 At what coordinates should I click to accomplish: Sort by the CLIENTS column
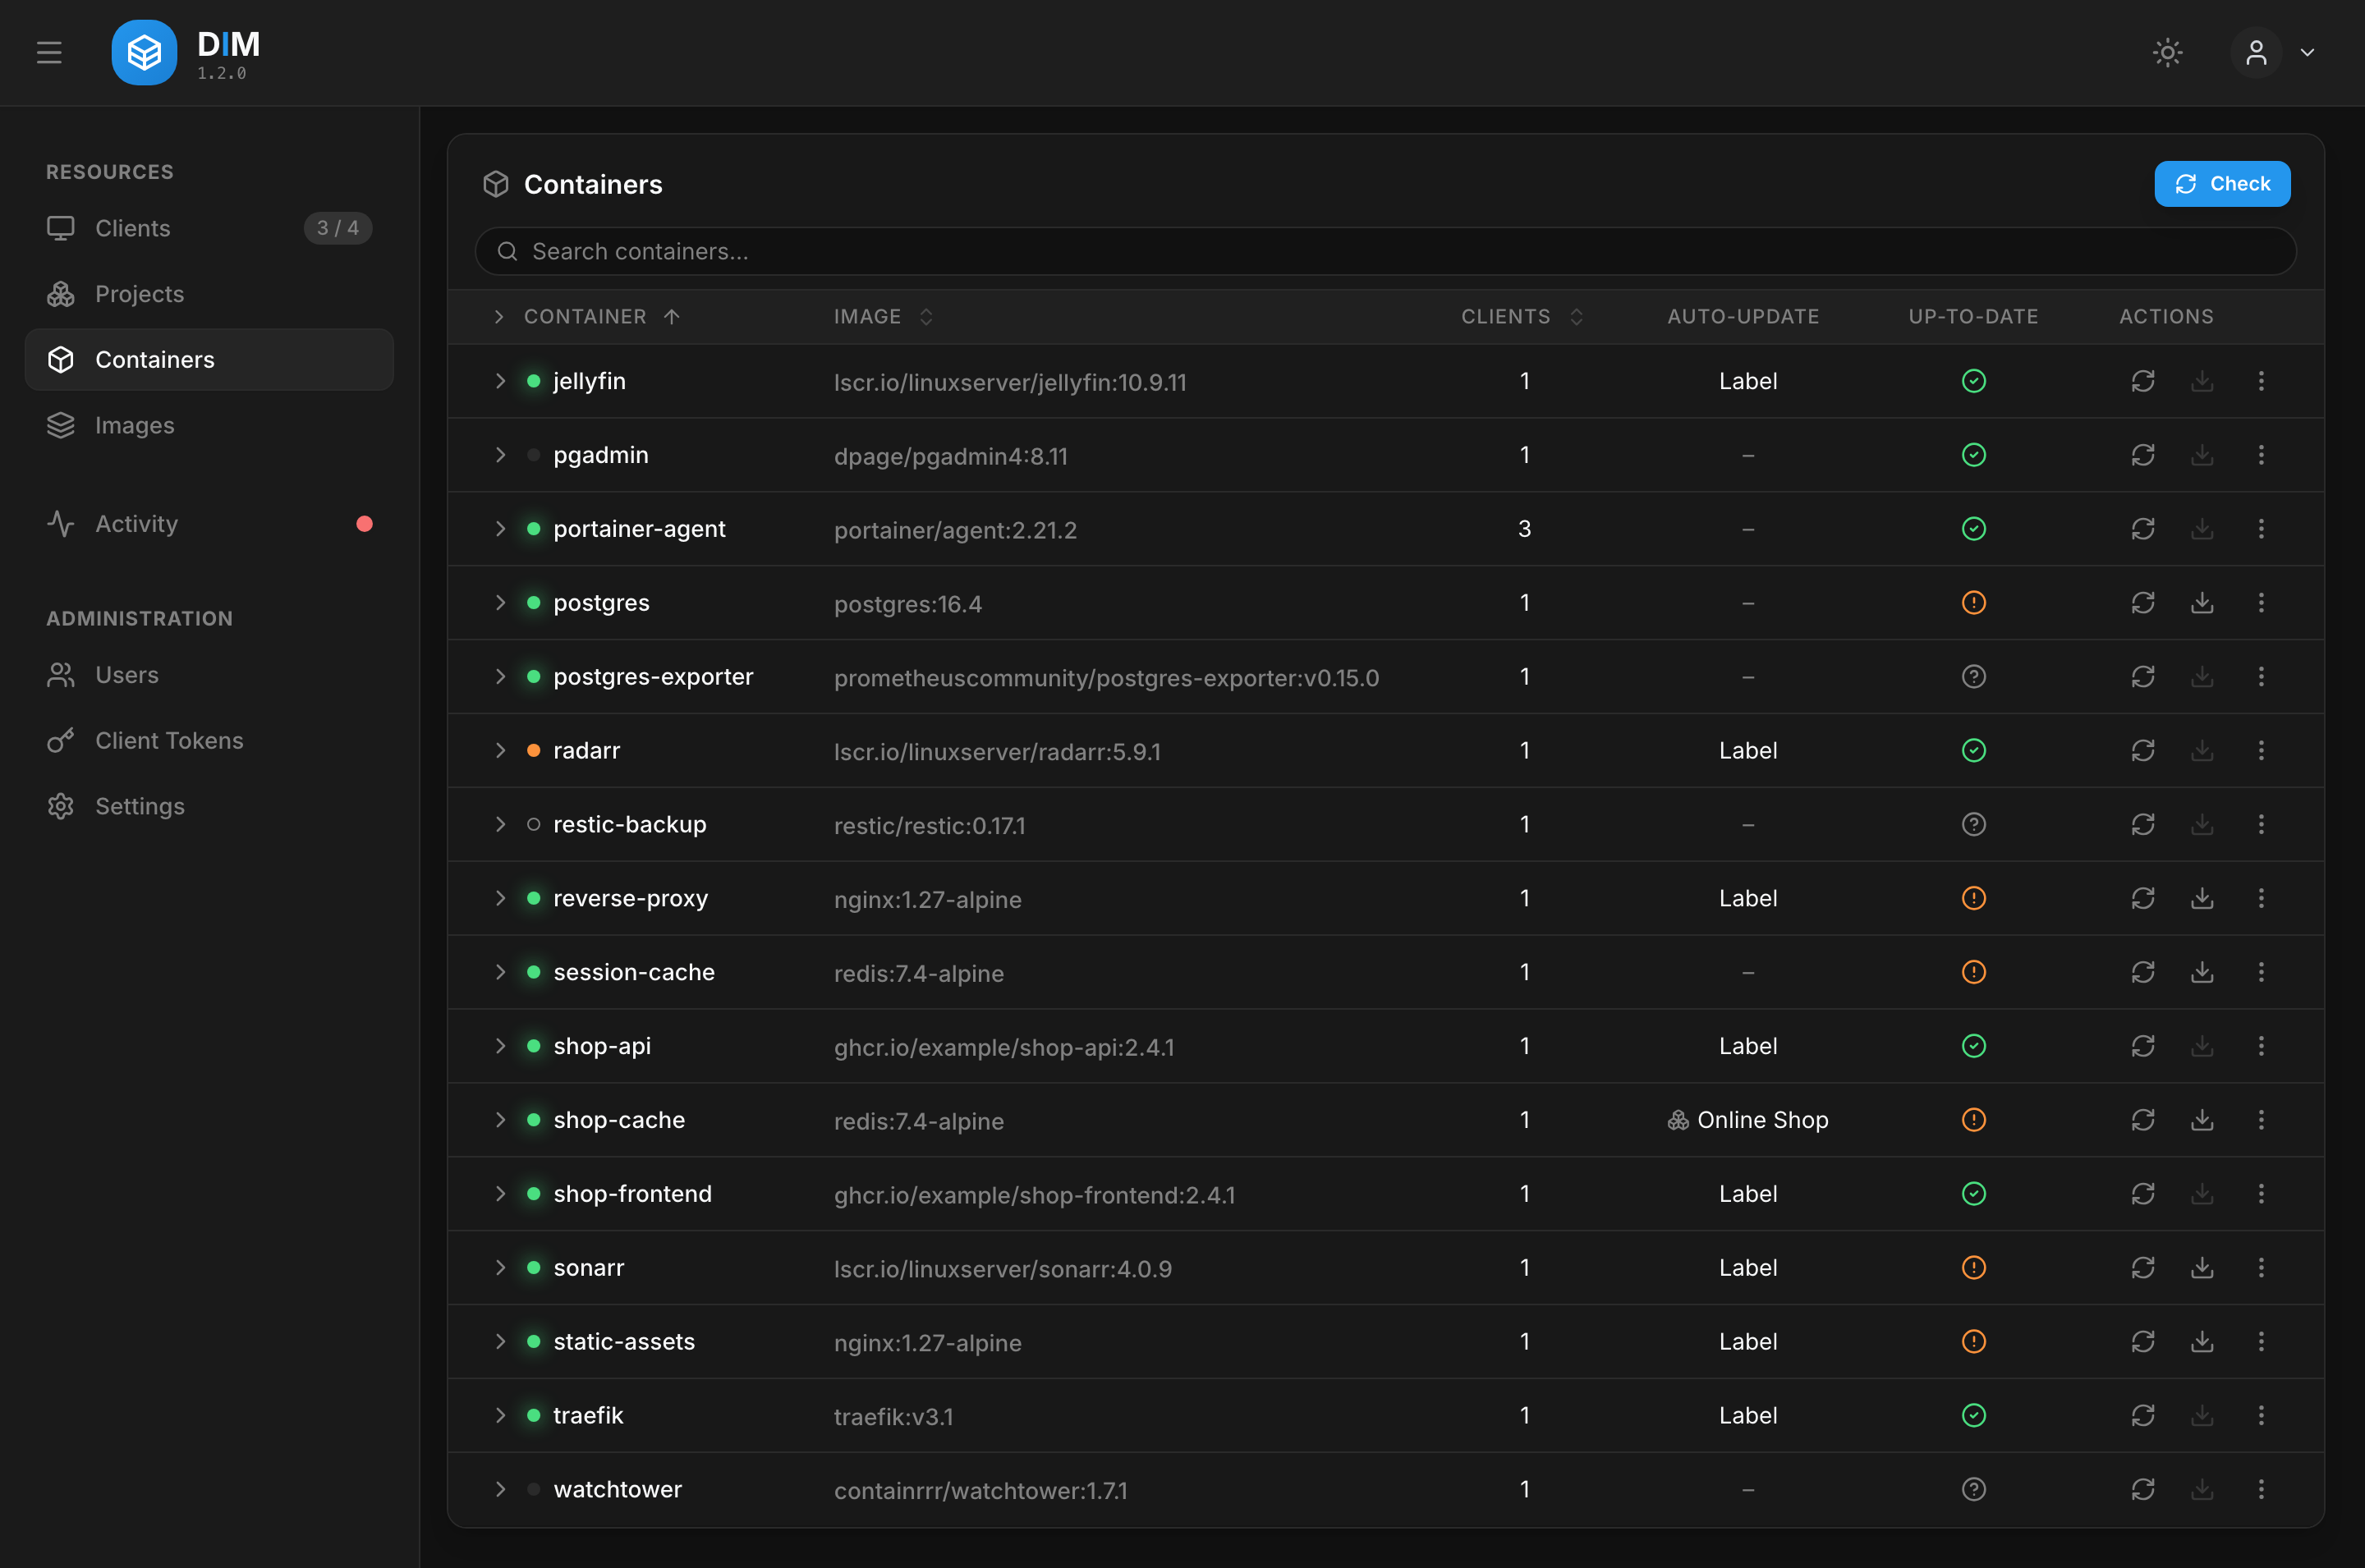(1522, 317)
